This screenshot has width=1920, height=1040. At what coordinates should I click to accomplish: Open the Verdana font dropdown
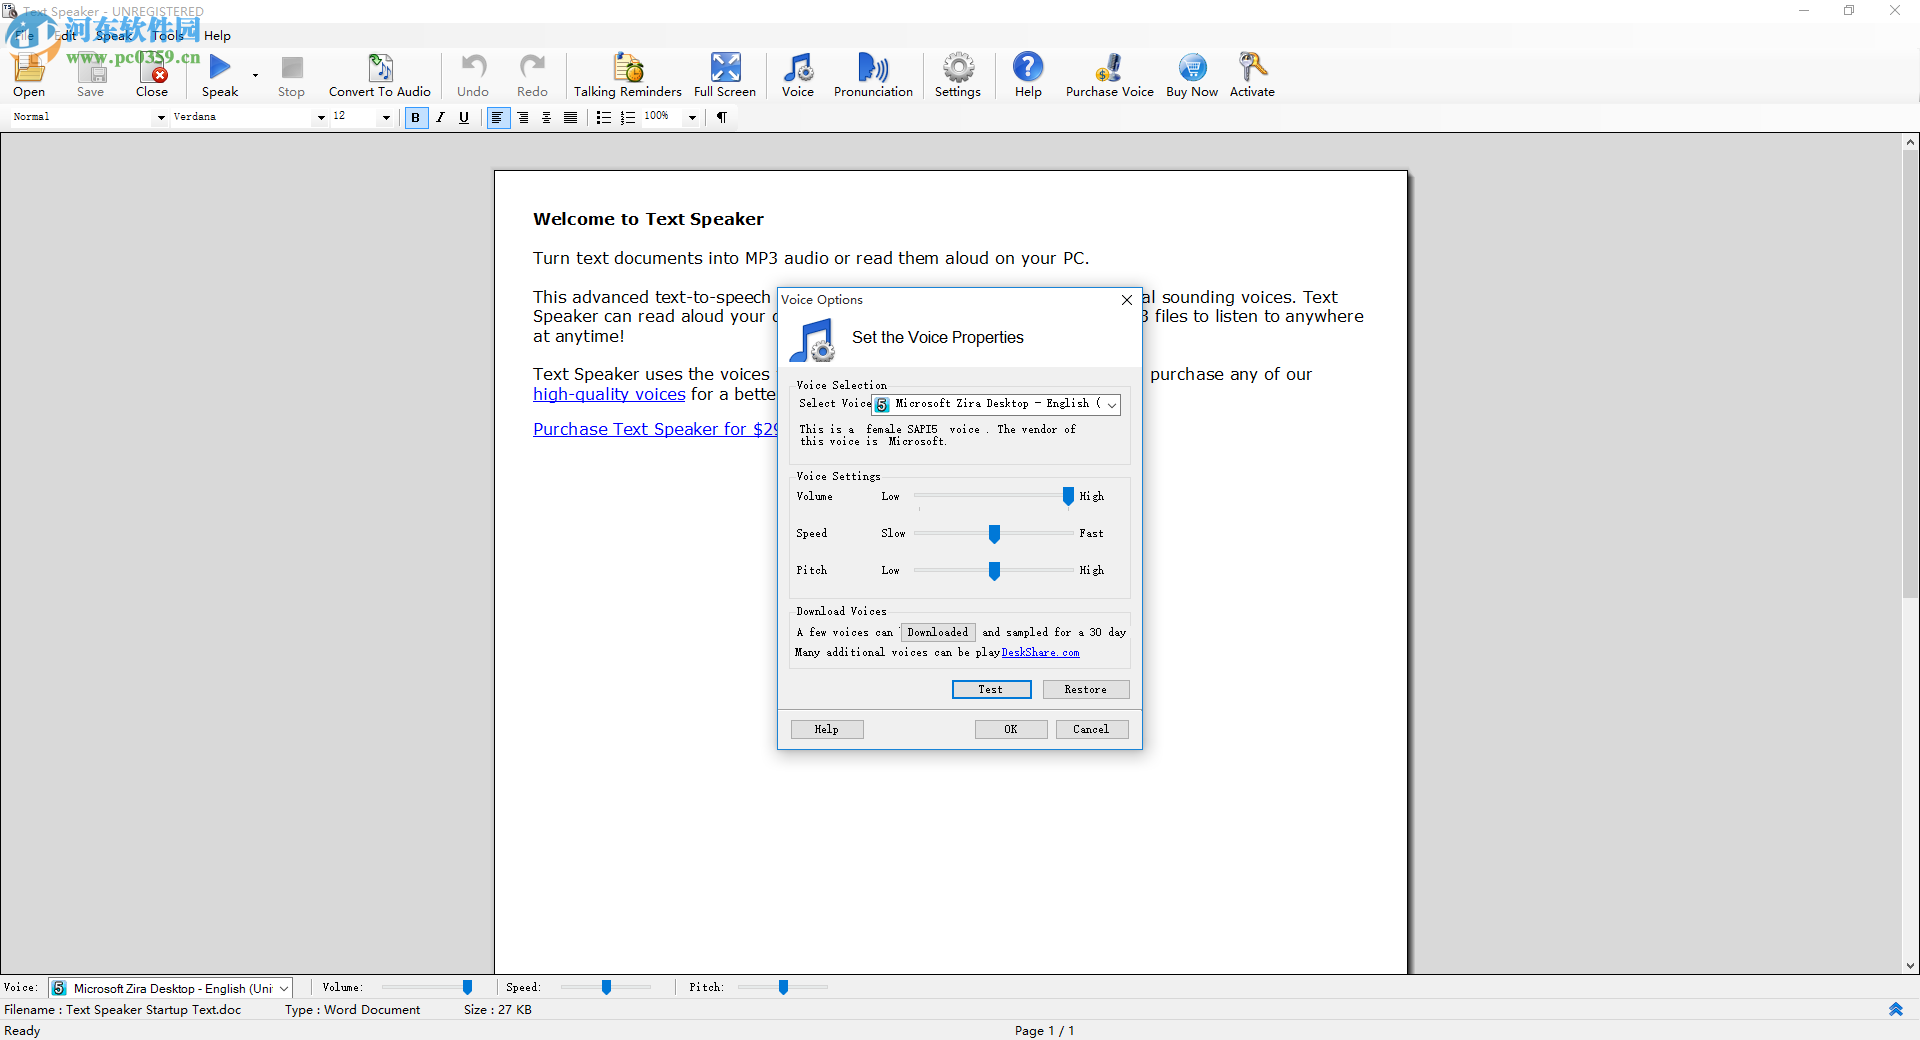tap(320, 118)
